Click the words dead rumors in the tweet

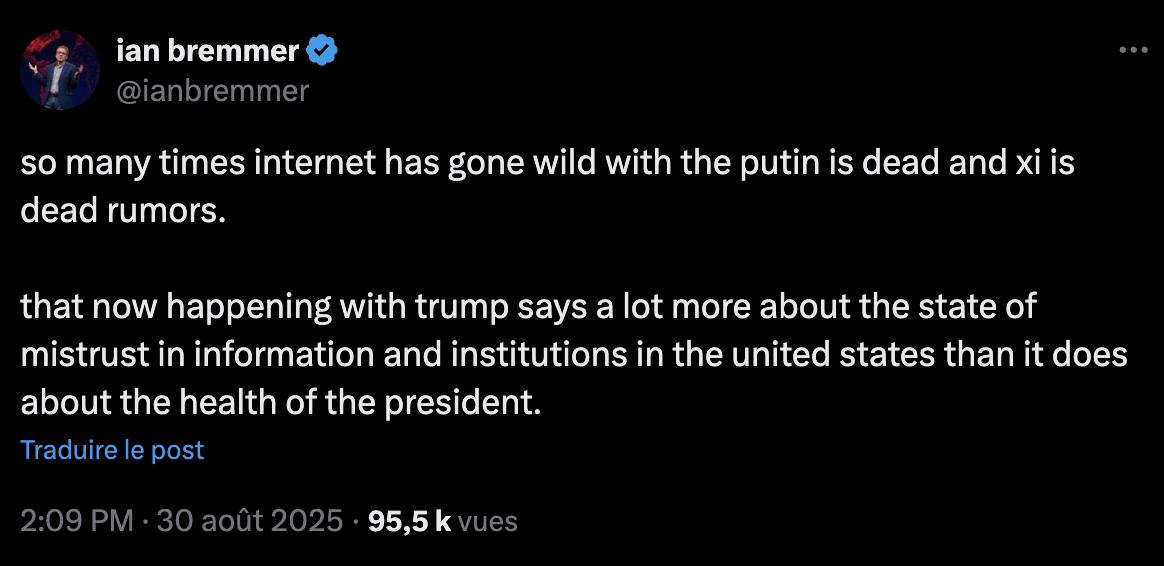click(117, 211)
